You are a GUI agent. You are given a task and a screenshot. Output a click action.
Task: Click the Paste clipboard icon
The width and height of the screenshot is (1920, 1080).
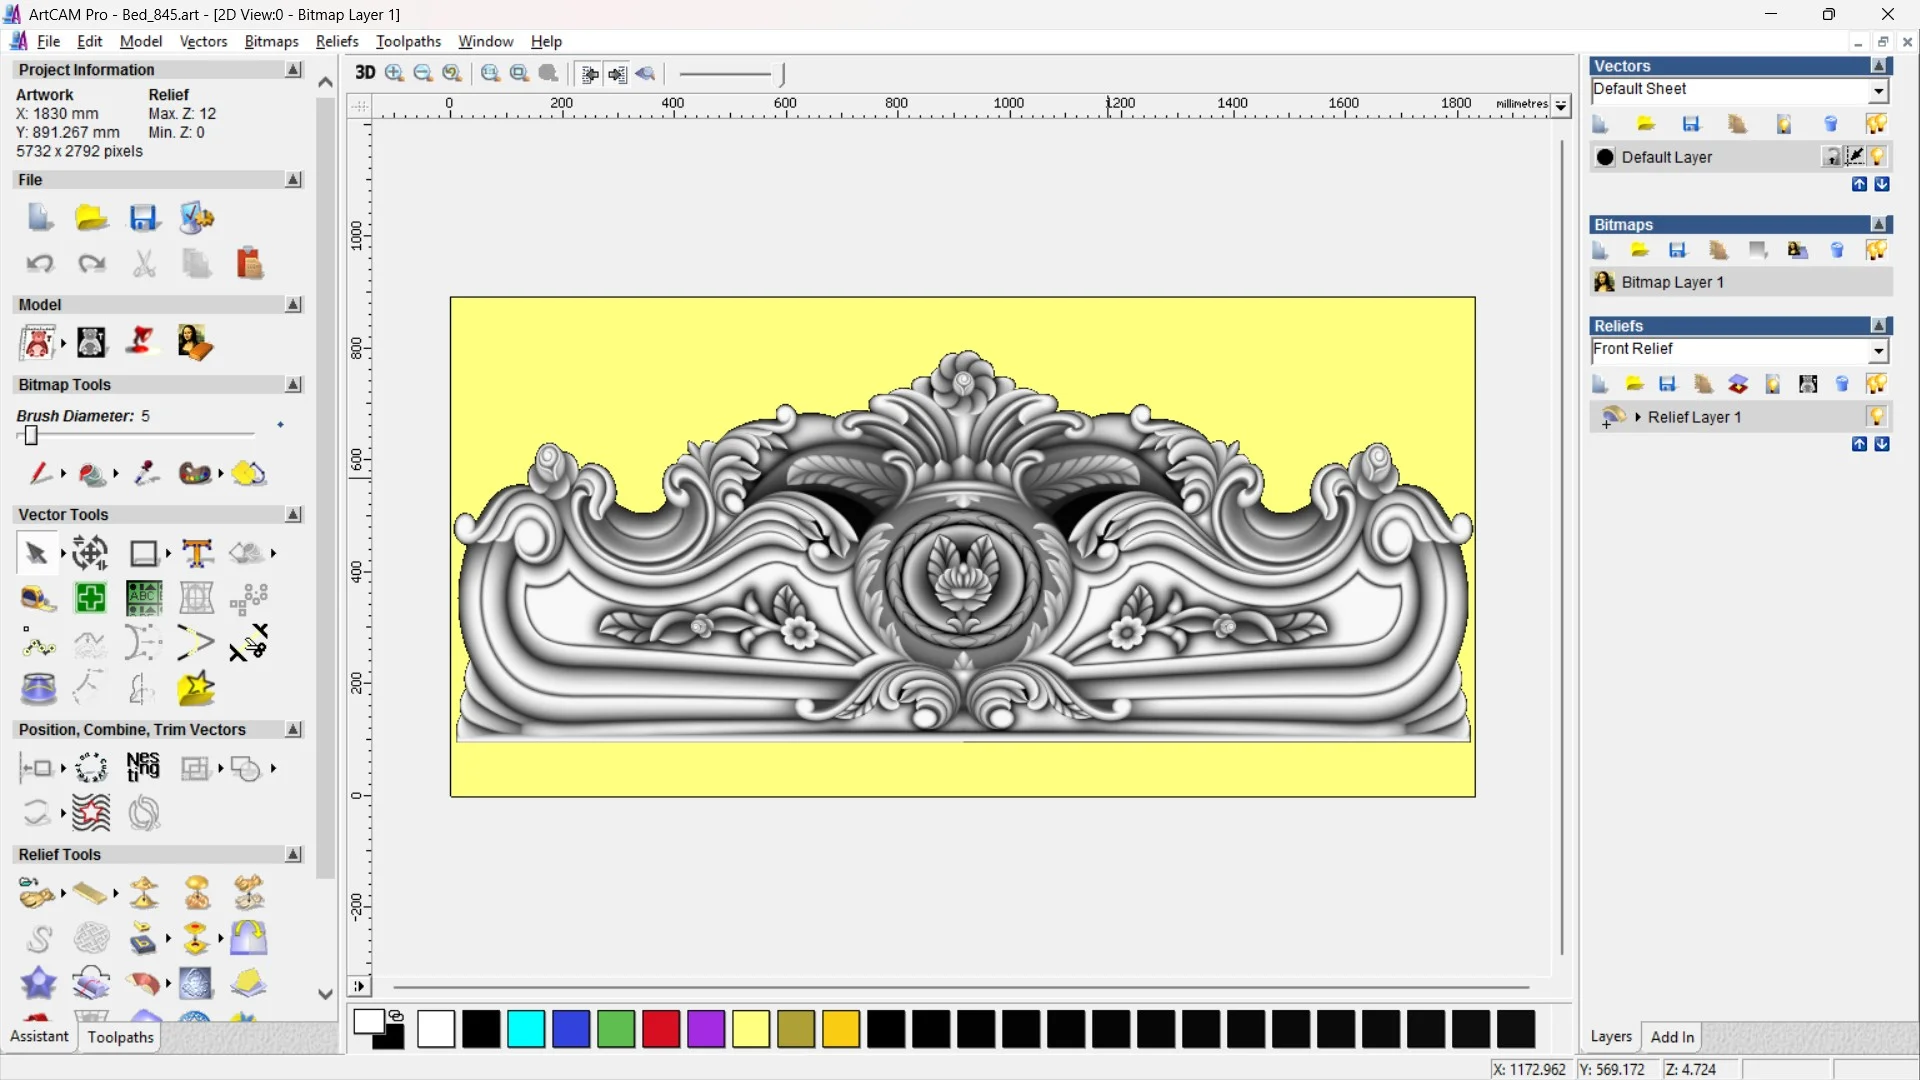[249, 264]
